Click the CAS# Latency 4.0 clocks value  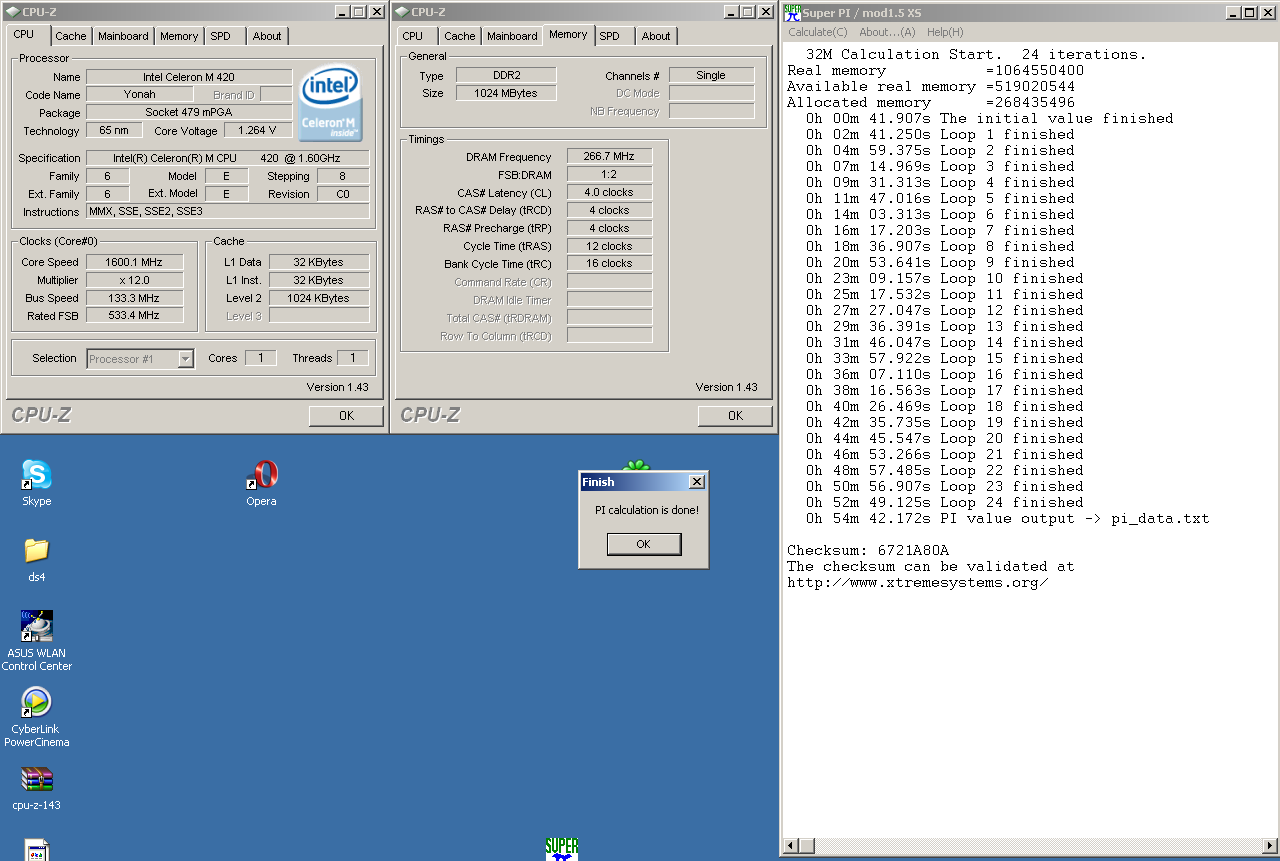(609, 192)
